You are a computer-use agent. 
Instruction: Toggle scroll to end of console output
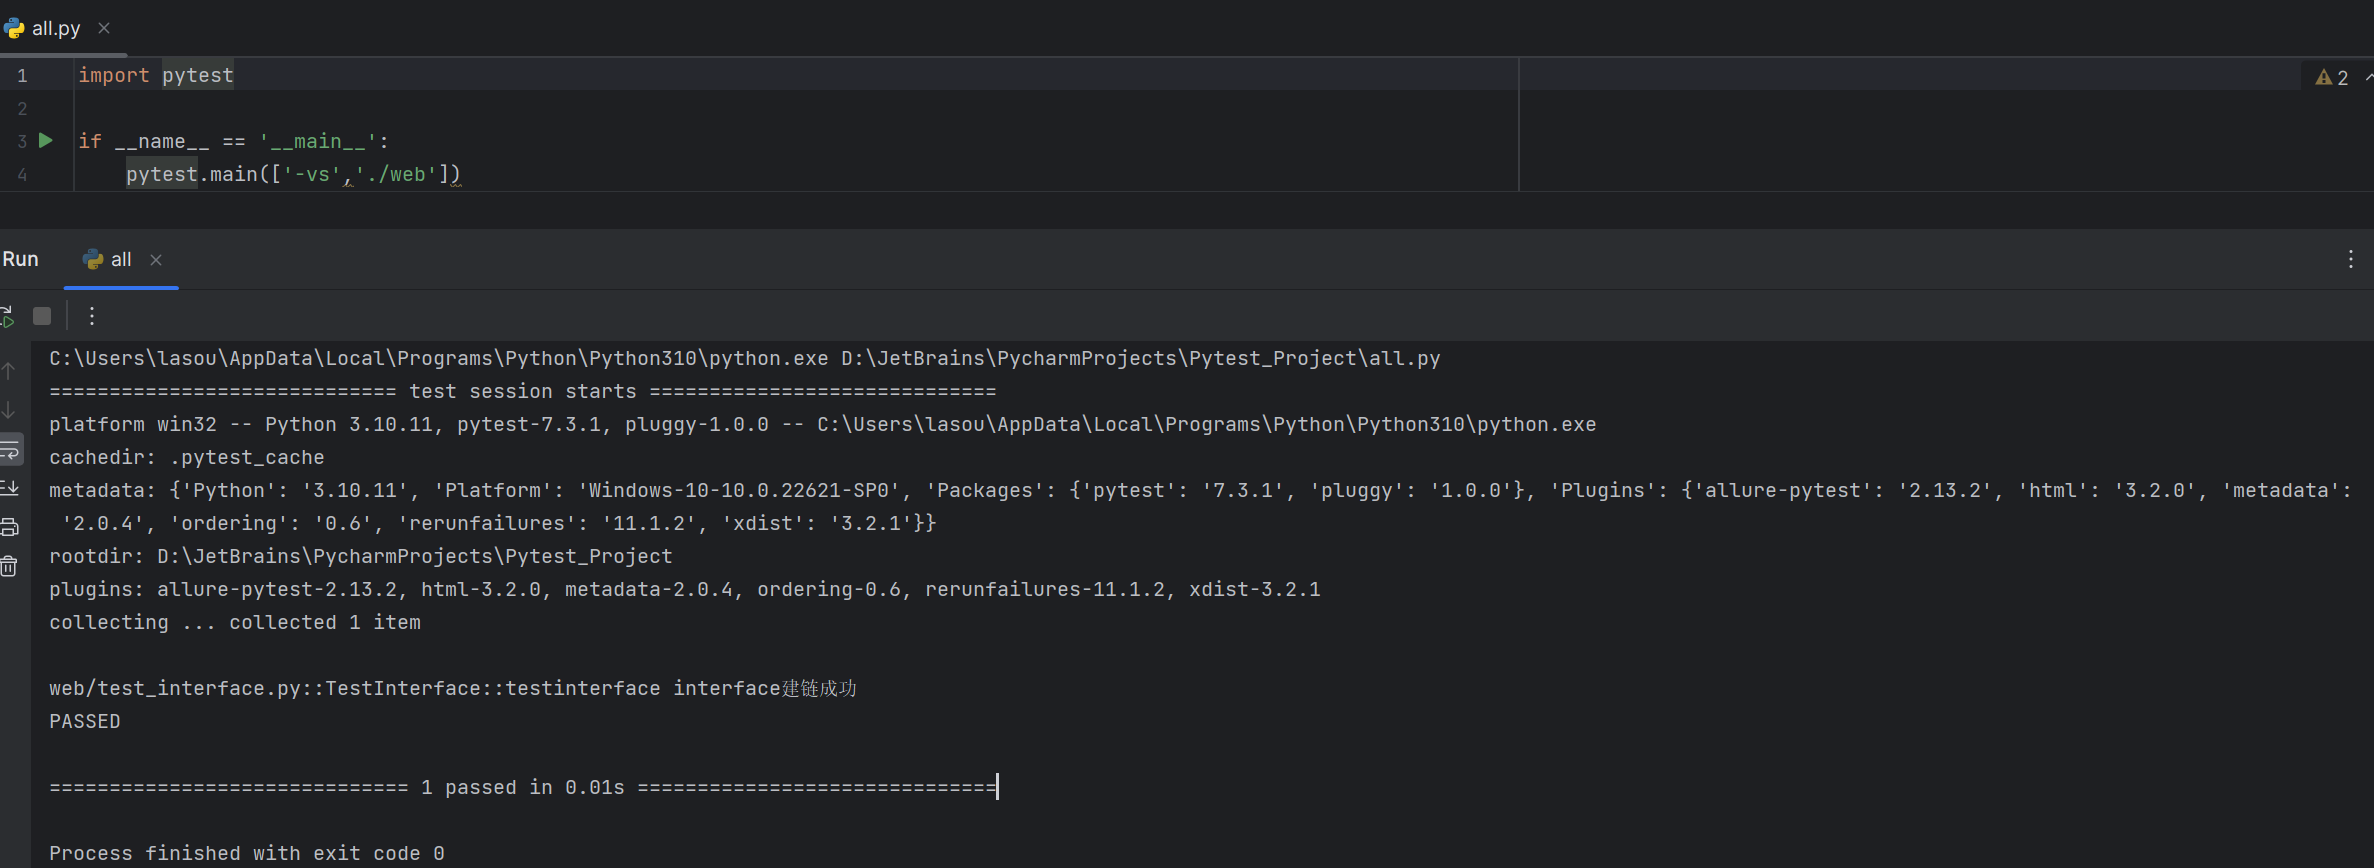[x=10, y=488]
